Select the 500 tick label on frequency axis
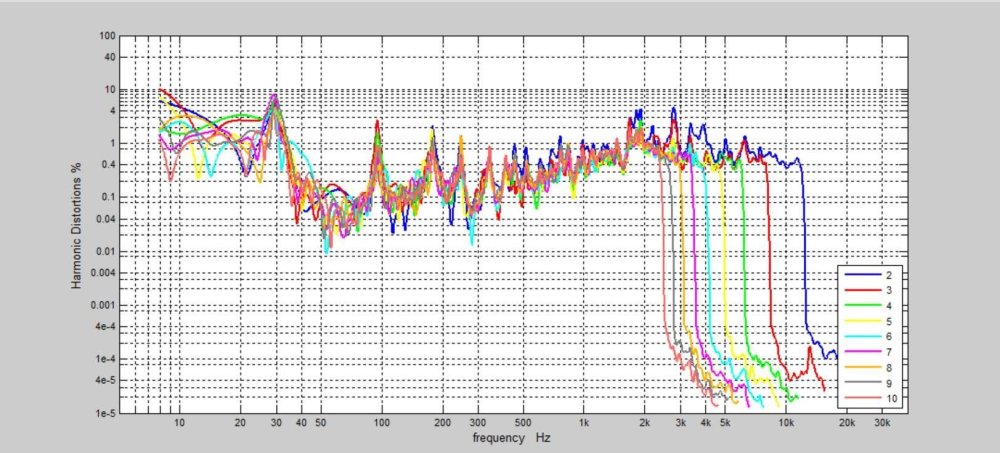The image size is (1000, 453). (x=522, y=424)
